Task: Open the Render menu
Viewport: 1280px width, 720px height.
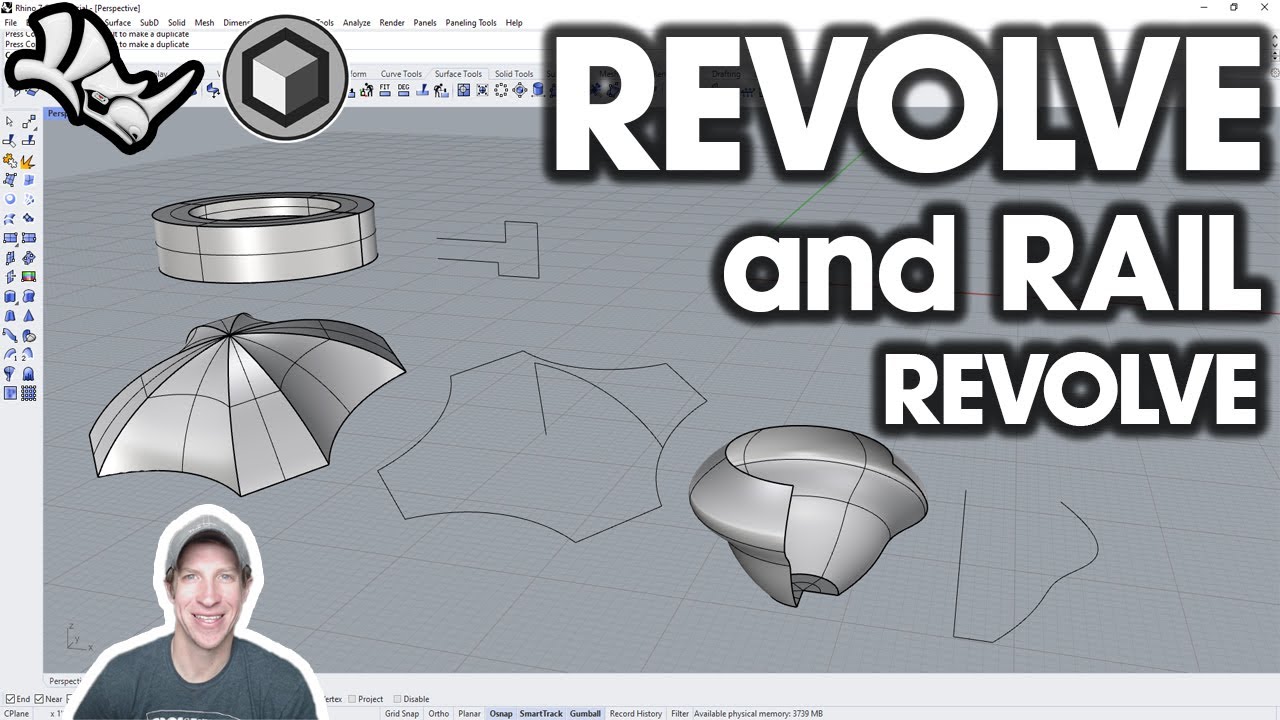Action: pyautogui.click(x=392, y=22)
